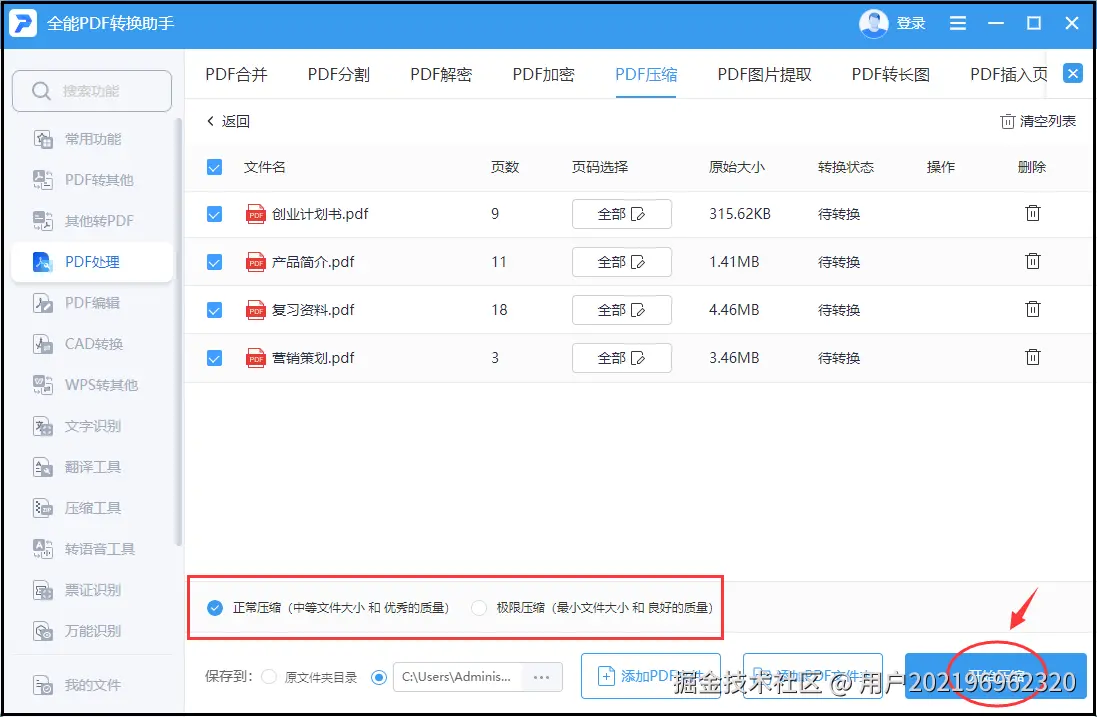Delete 营销策划.pdf with its trash icon

(x=1033, y=357)
